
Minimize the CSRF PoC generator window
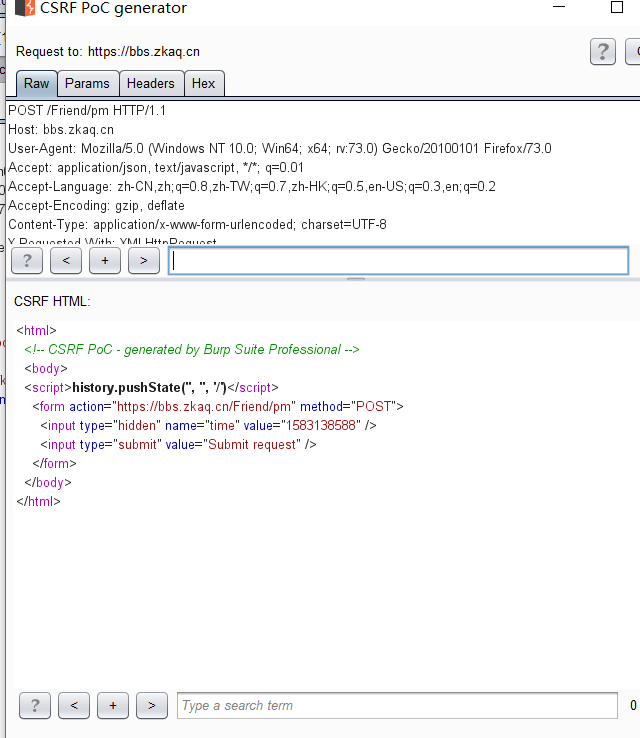coord(559,7)
